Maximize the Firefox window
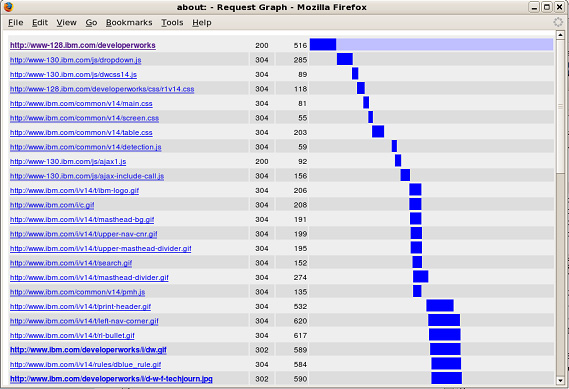 [547, 7]
